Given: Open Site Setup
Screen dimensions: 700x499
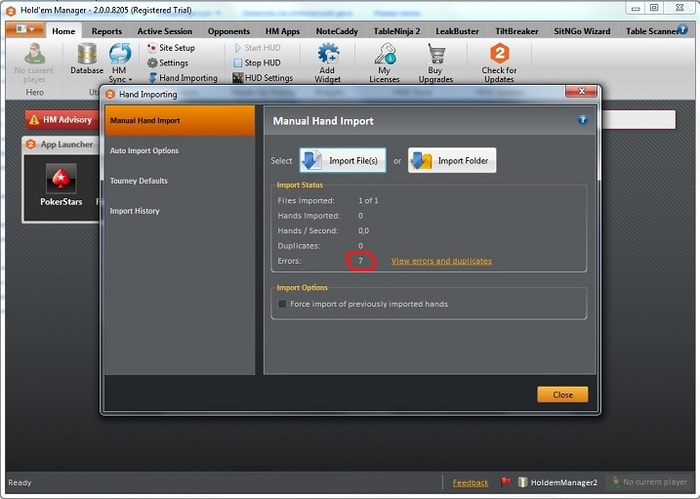Looking at the screenshot, I should pyautogui.click(x=171, y=48).
